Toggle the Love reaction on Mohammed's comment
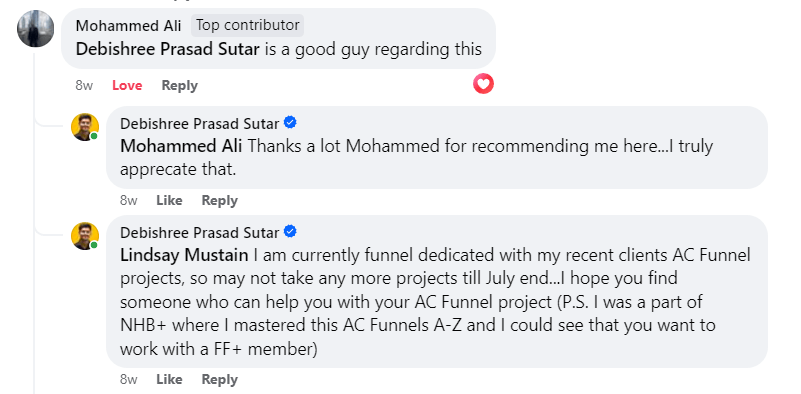This screenshot has height=394, width=801. (x=127, y=85)
